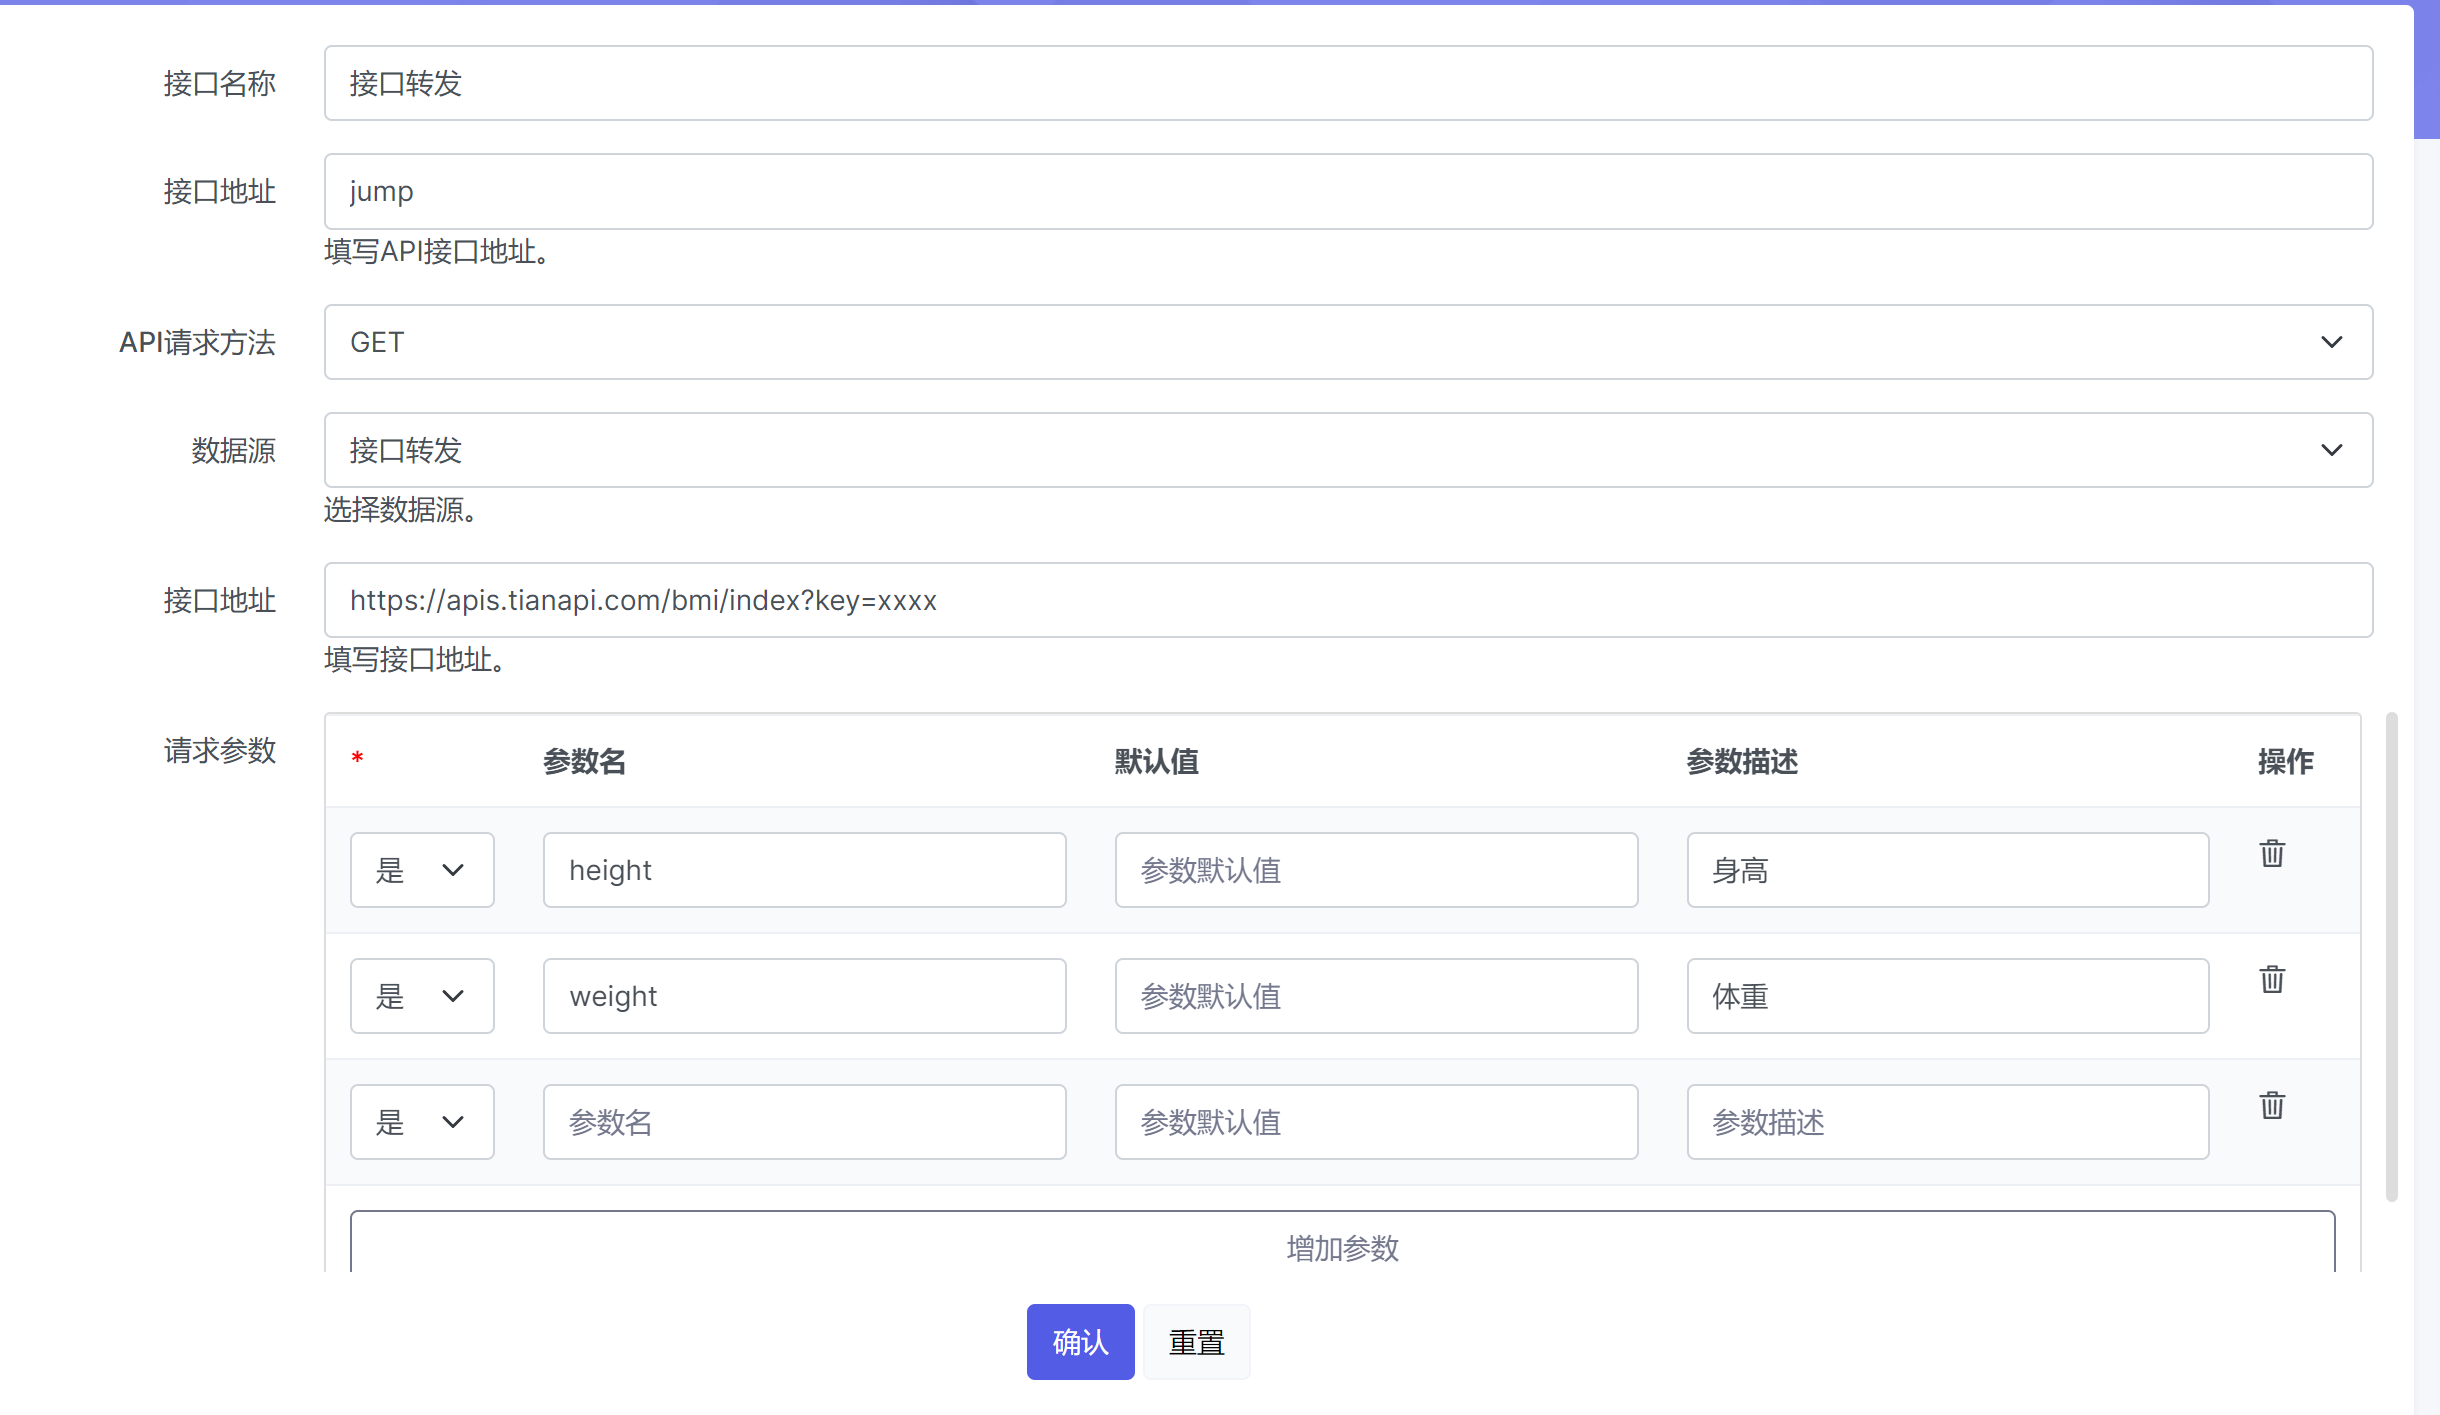This screenshot has height=1415, width=2440.
Task: Open the required dropdown for weight
Action: [x=421, y=996]
